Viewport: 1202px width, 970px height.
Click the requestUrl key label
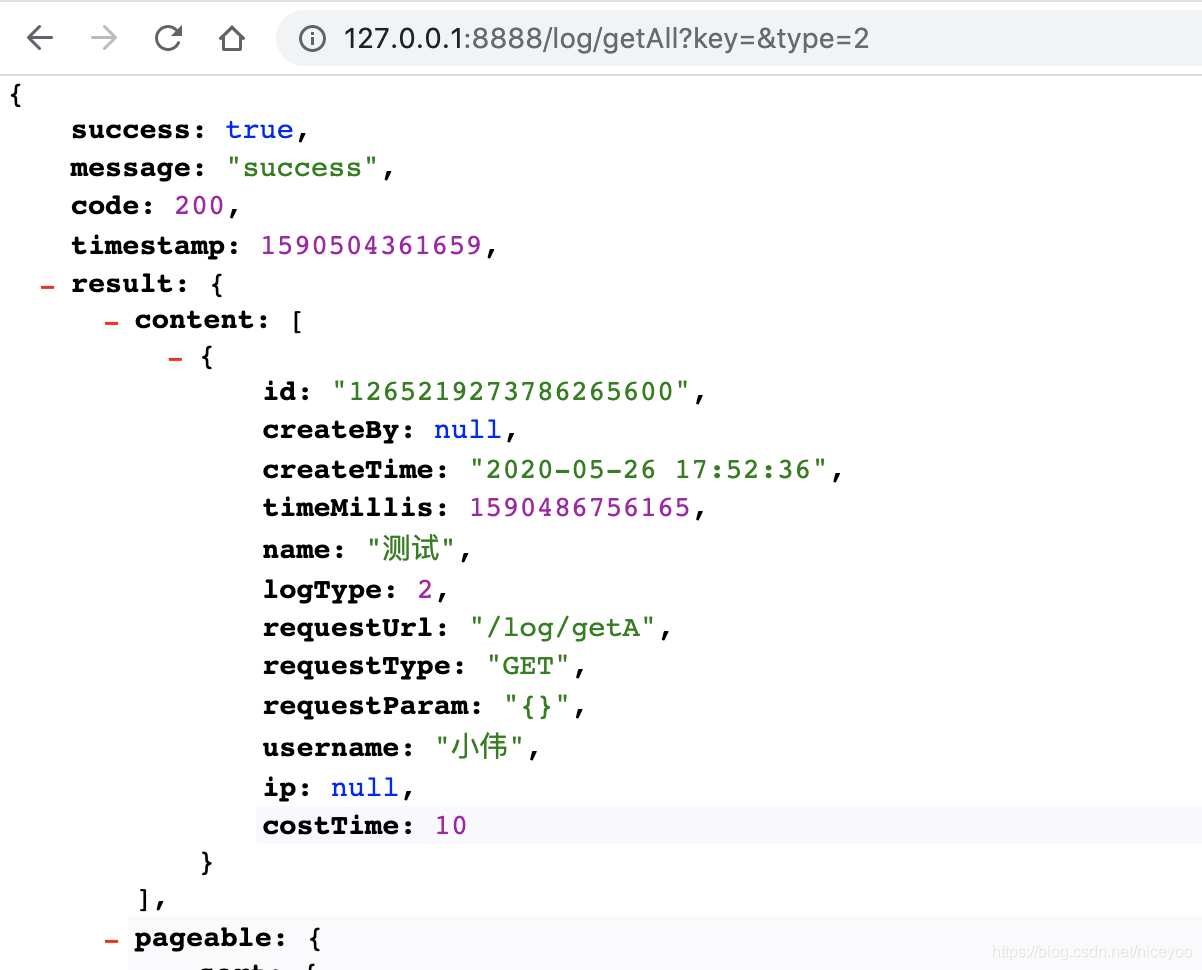pyautogui.click(x=356, y=628)
